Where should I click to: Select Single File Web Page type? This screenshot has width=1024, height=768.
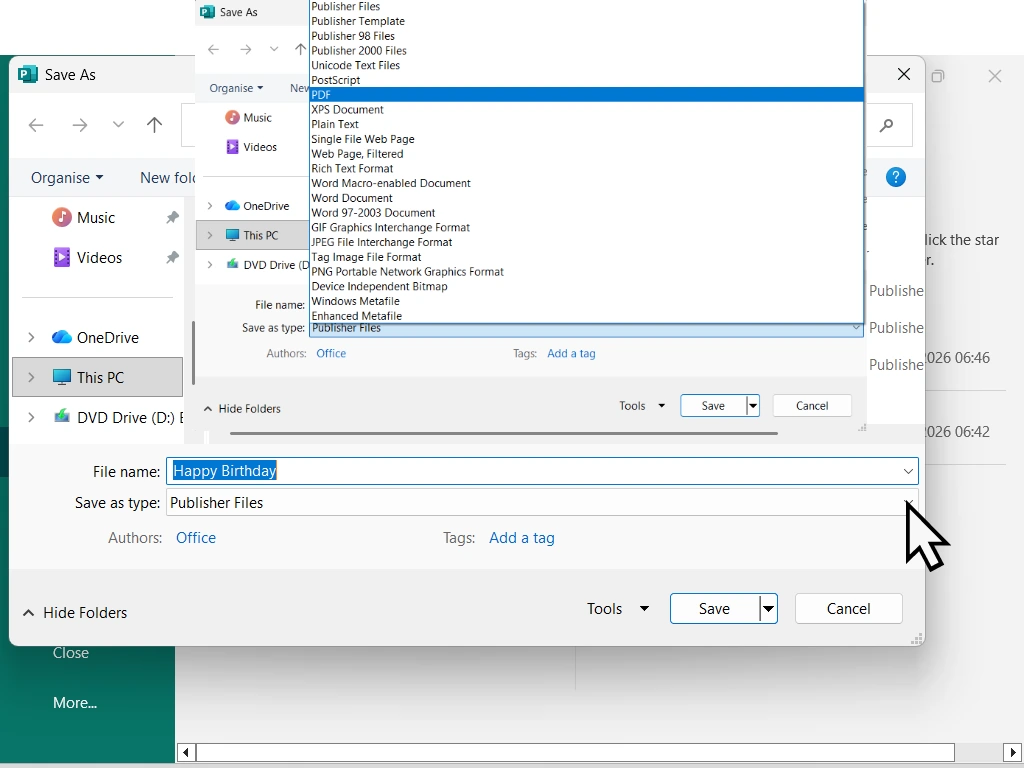coord(586,139)
